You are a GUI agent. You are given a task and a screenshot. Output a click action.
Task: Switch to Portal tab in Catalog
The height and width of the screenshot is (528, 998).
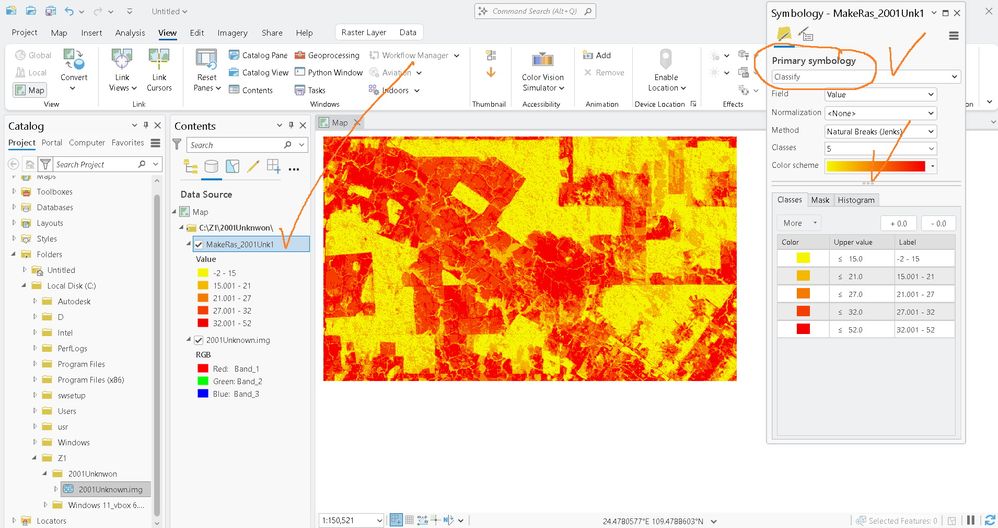pos(52,143)
